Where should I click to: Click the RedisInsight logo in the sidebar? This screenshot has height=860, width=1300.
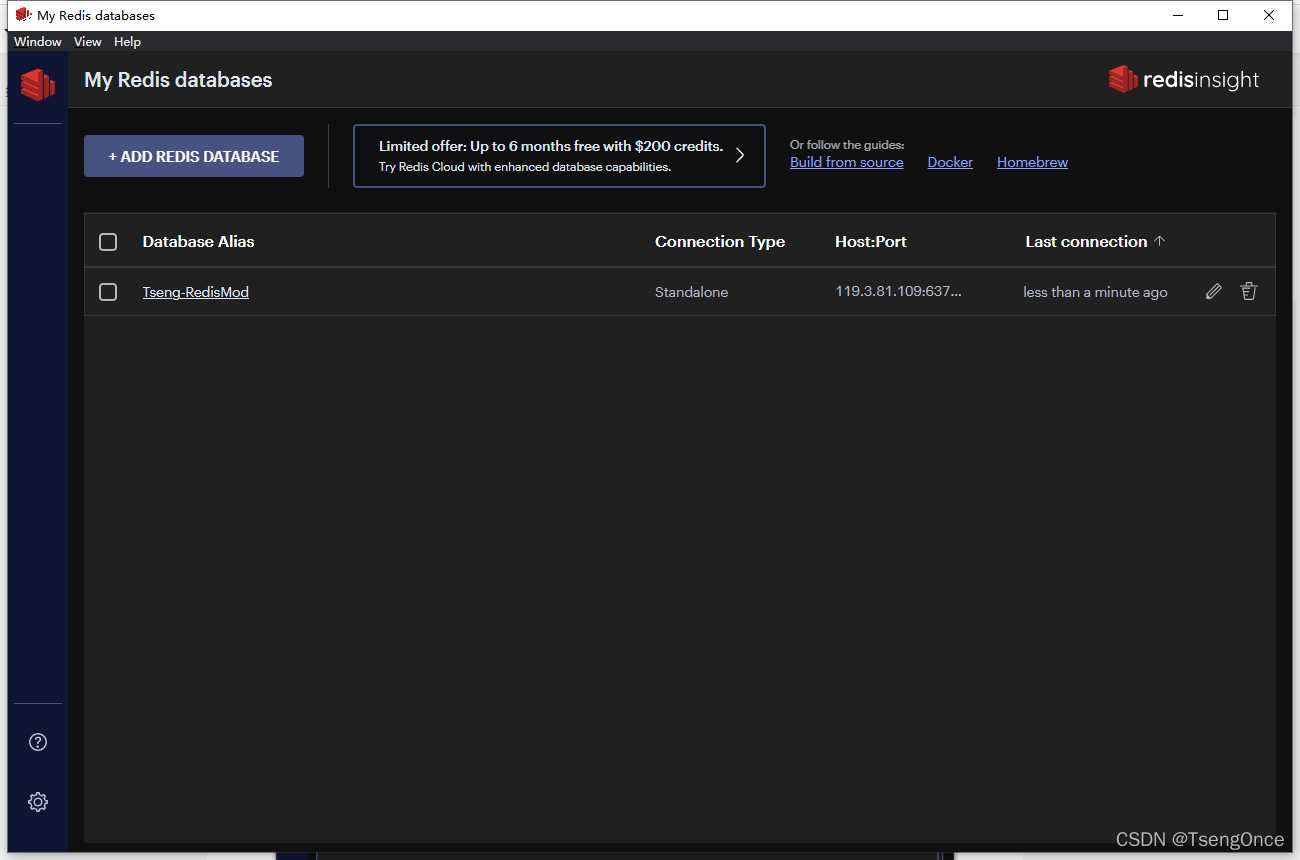click(x=37, y=85)
